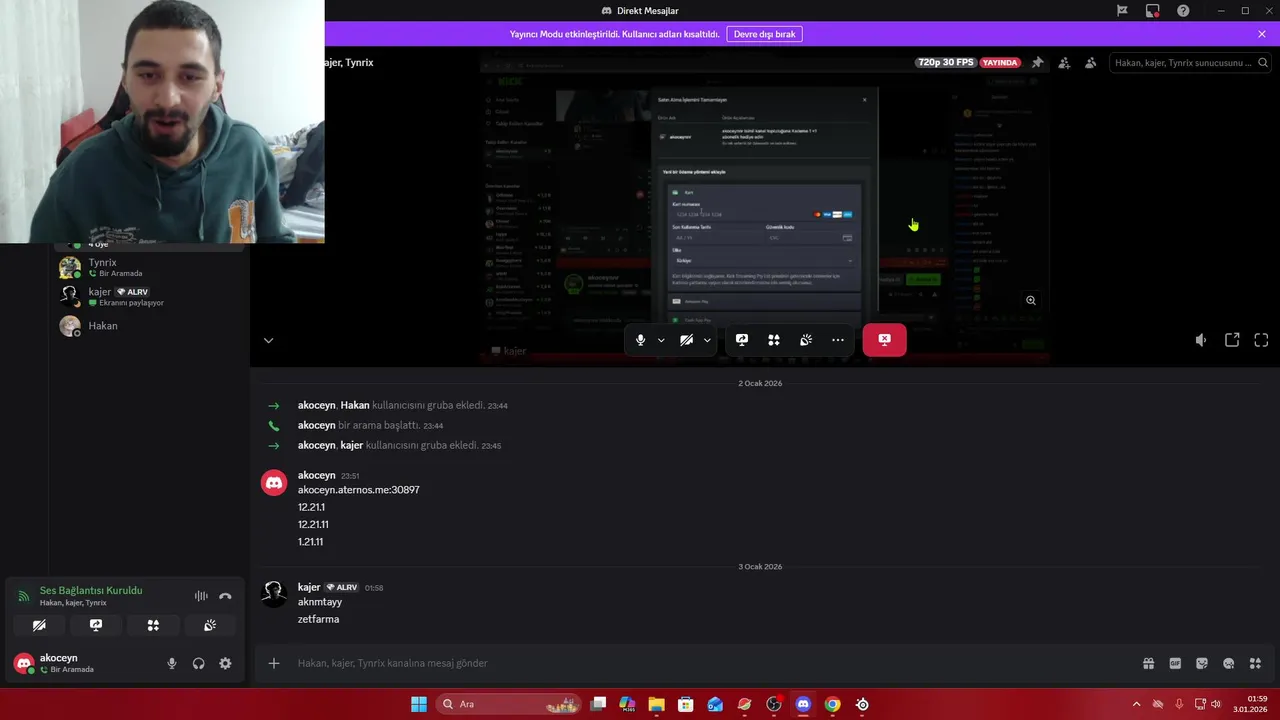The image size is (1280, 720).
Task: Open camera options arrow in call bar
Action: tap(707, 340)
